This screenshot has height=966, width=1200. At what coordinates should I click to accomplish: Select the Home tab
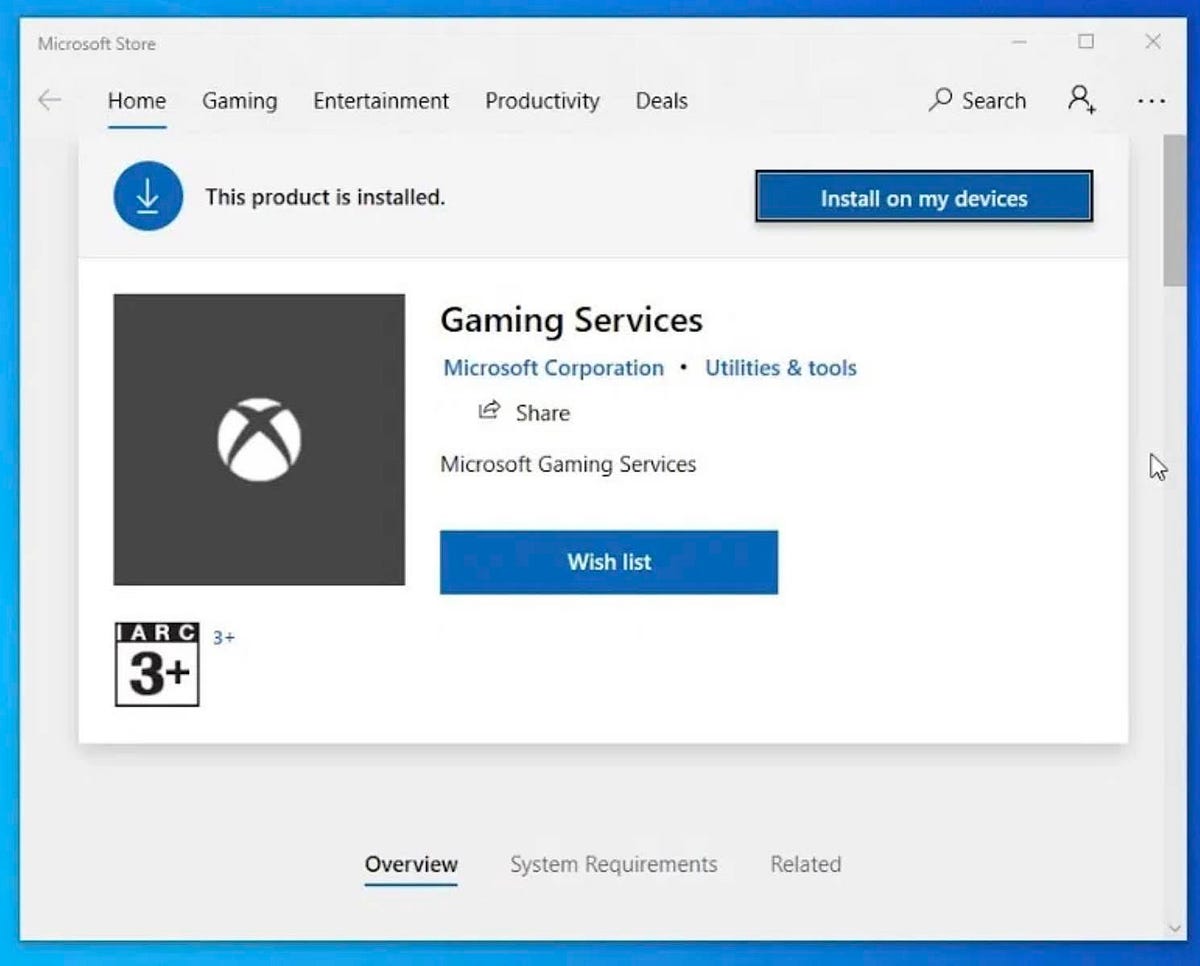[x=137, y=101]
